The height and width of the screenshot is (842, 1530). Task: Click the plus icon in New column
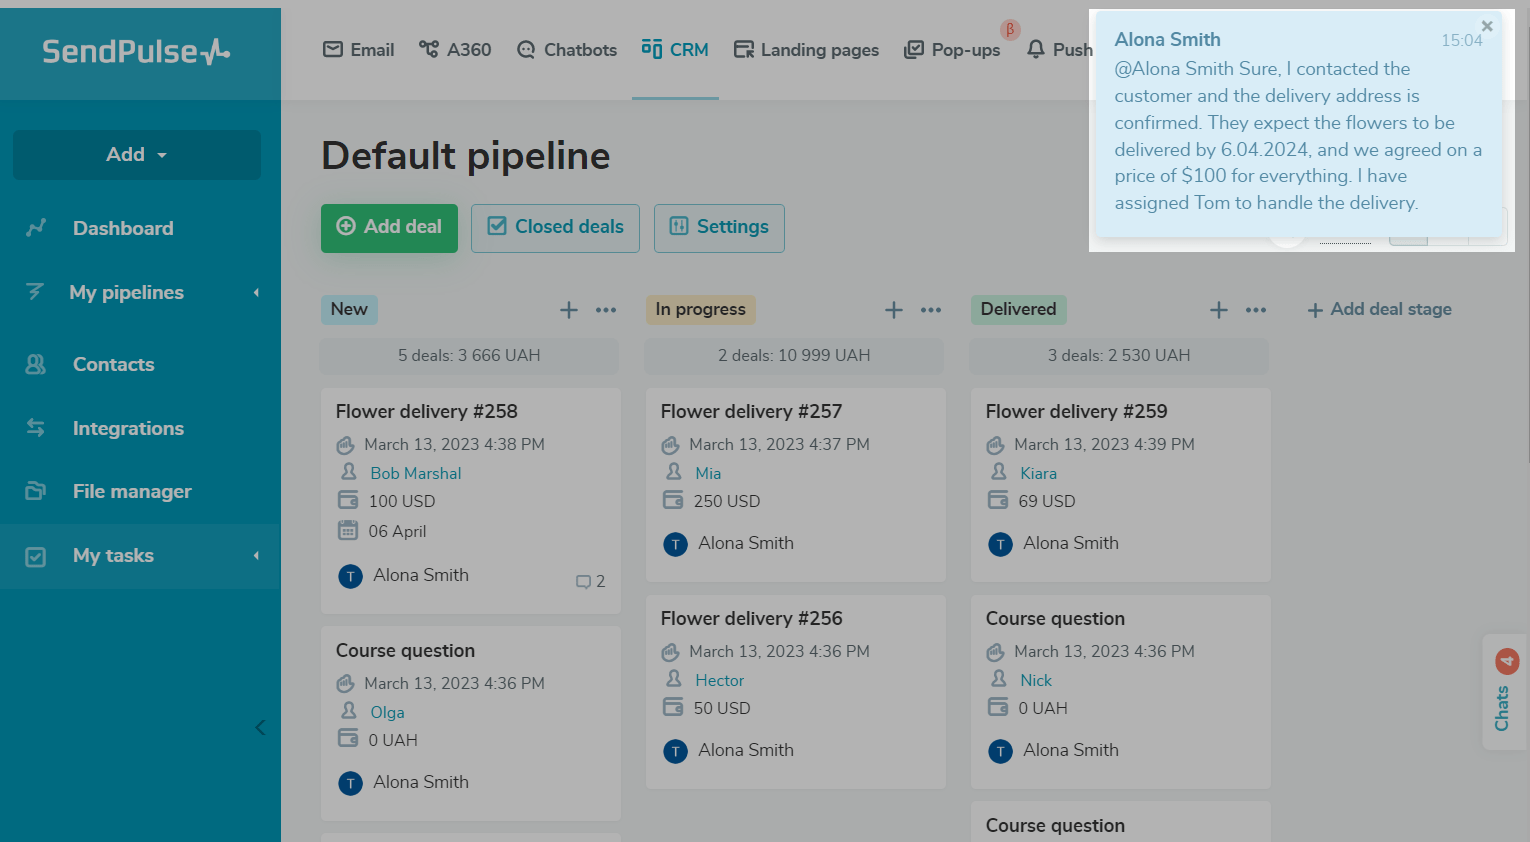pos(568,310)
